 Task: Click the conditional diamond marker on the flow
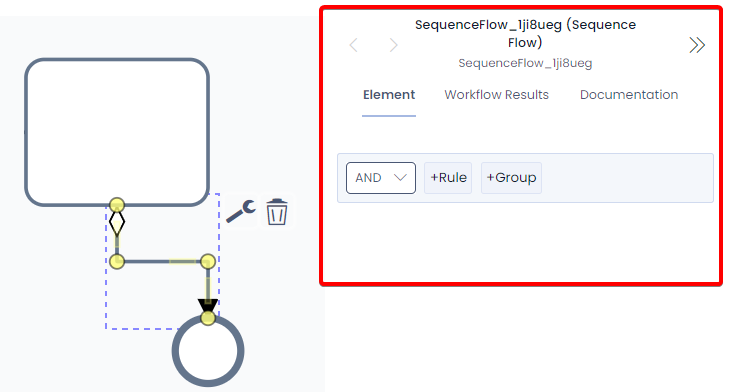pos(117,224)
